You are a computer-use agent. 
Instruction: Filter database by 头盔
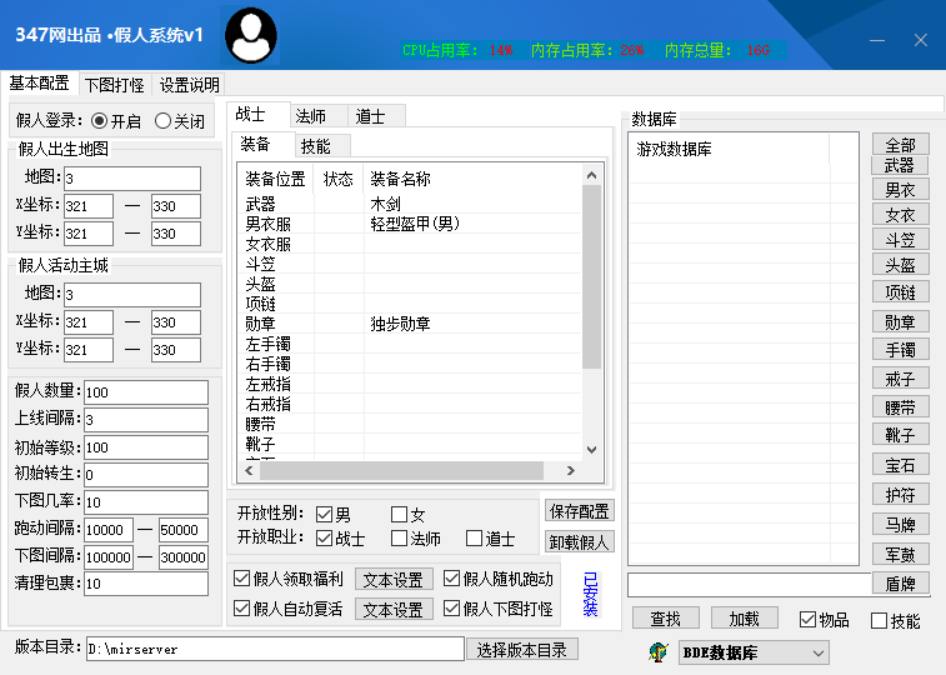coord(900,265)
